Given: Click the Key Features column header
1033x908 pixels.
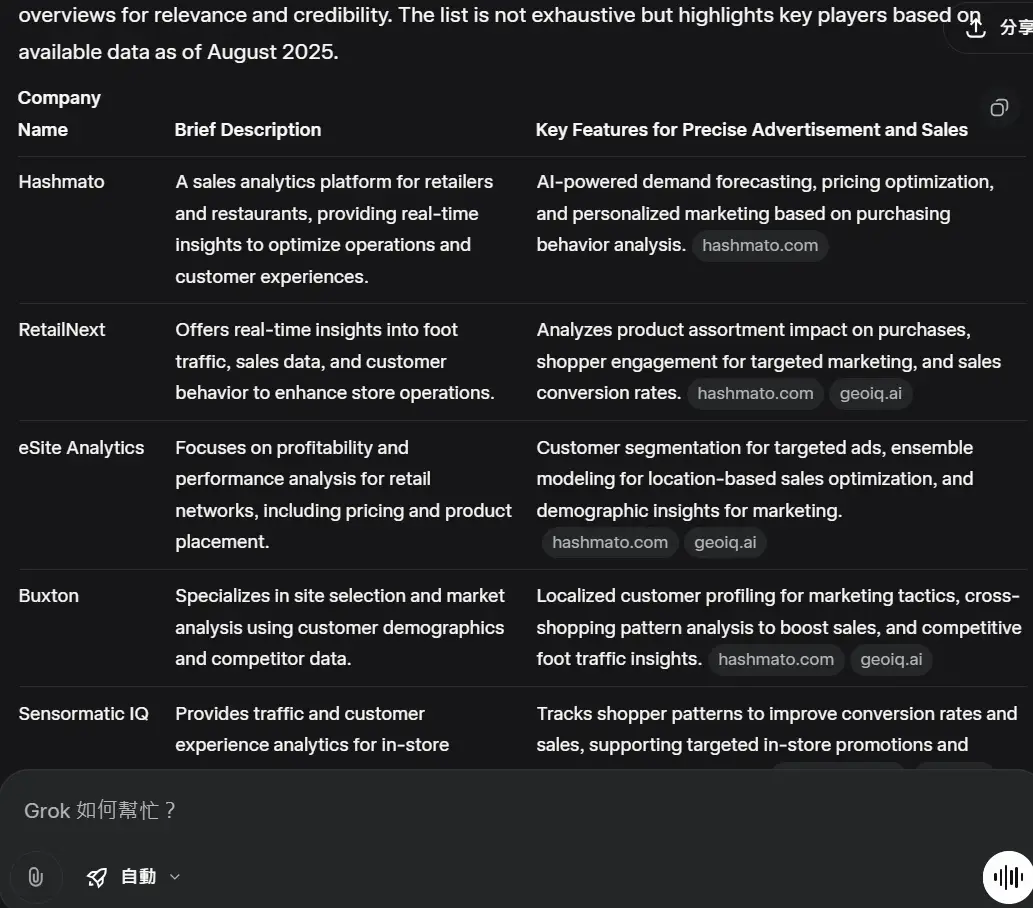Looking at the screenshot, I should (752, 130).
